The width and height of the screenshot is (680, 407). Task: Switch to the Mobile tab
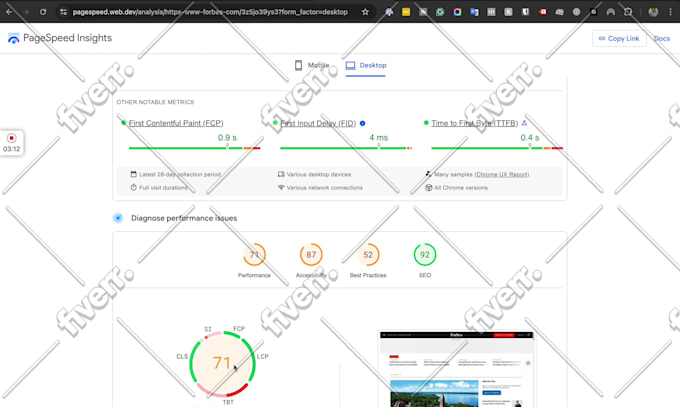312,65
